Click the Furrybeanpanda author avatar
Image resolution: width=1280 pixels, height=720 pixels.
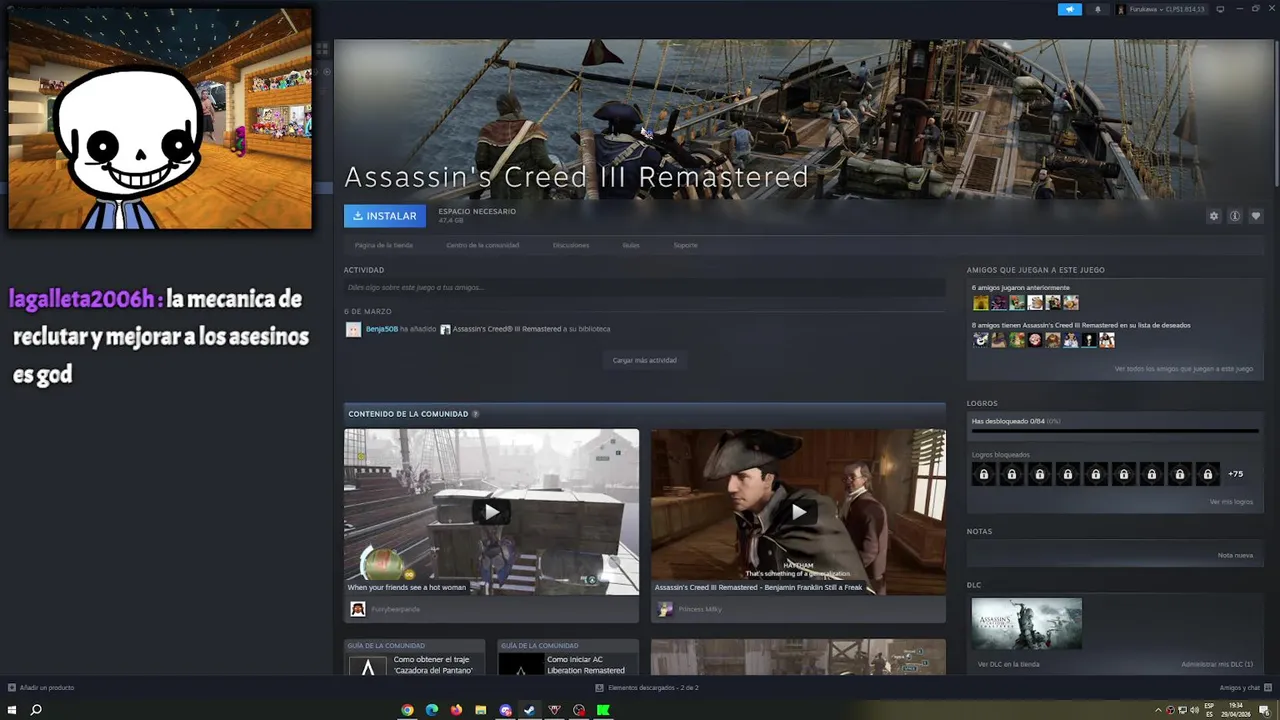point(358,609)
